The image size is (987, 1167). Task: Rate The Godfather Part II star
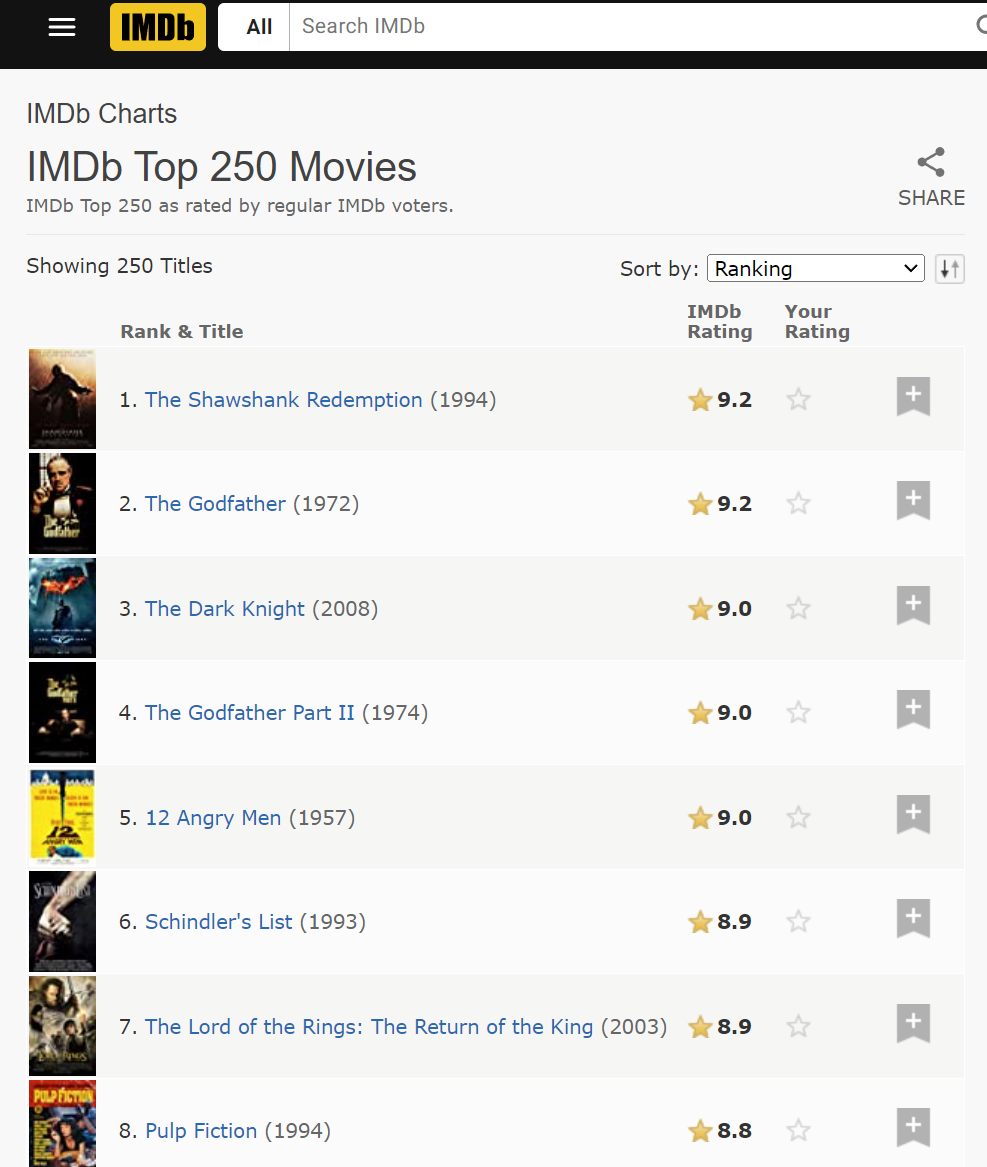pos(798,713)
